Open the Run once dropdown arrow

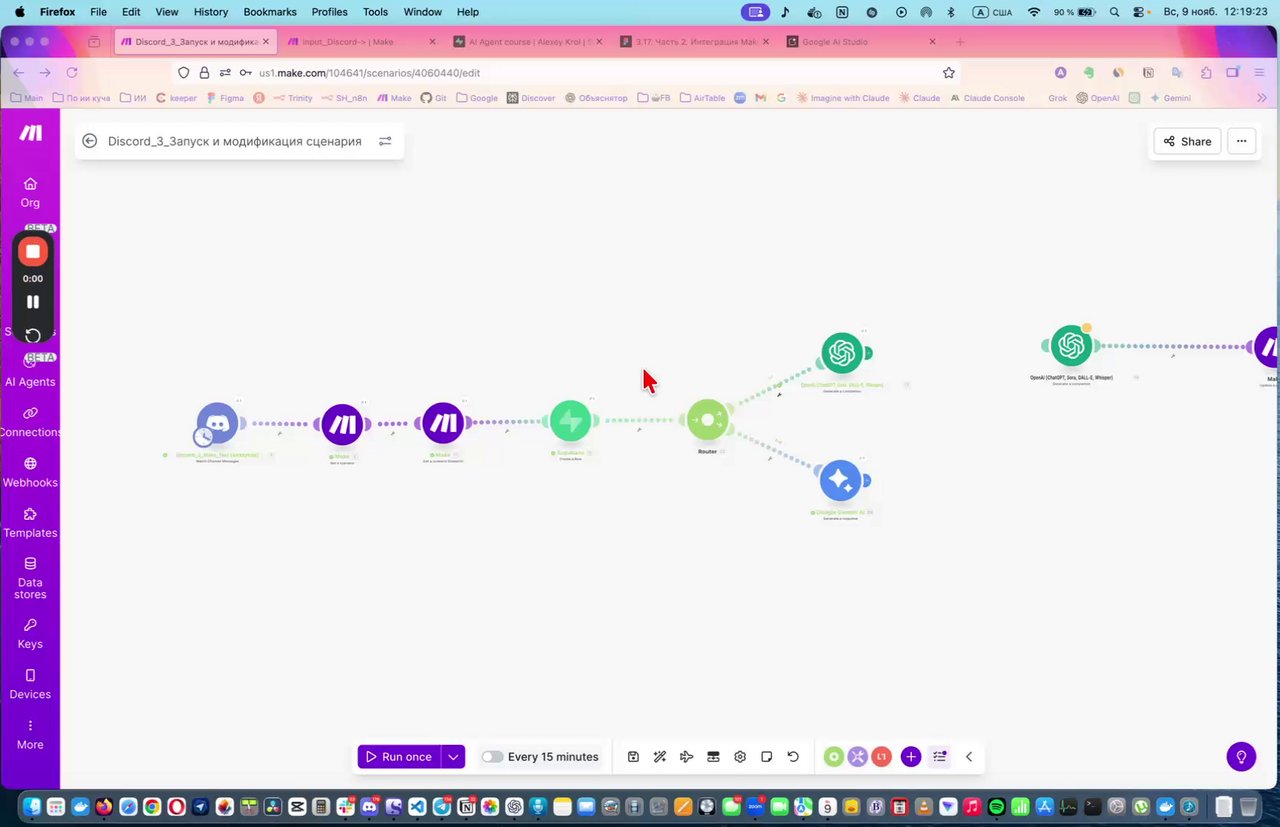point(454,757)
